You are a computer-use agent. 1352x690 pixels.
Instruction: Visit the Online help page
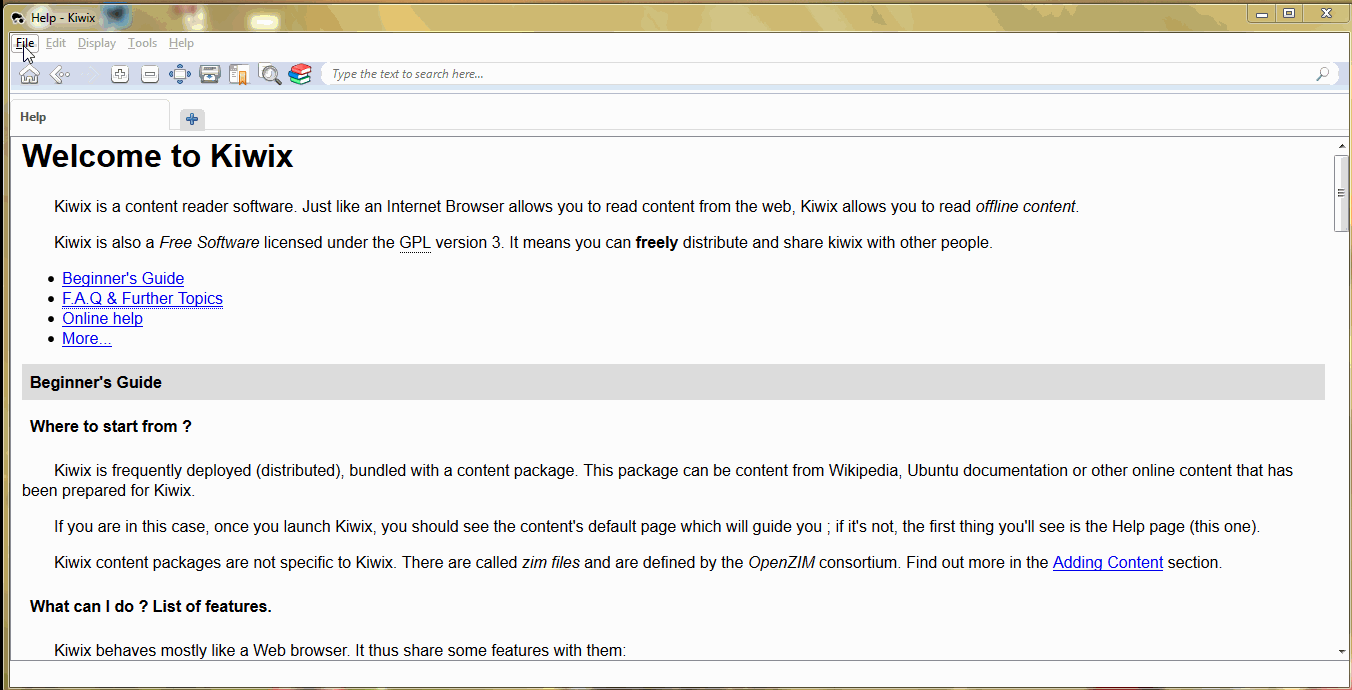point(102,318)
